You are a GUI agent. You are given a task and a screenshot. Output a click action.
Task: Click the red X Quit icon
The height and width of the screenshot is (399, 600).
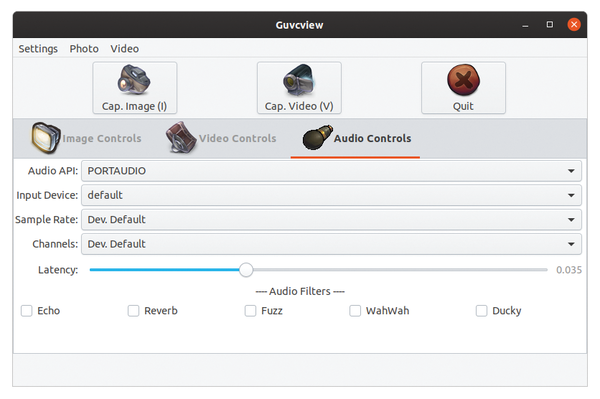point(463,80)
